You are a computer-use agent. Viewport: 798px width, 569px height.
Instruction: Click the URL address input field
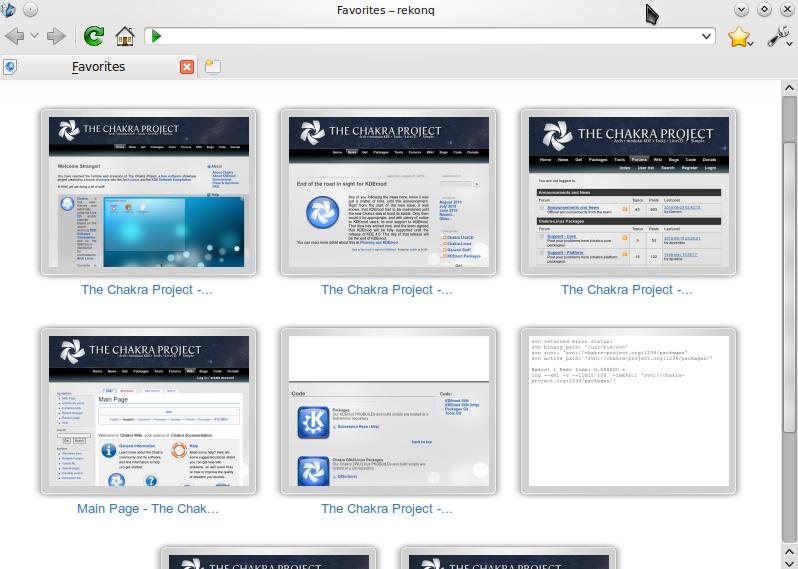[x=430, y=36]
